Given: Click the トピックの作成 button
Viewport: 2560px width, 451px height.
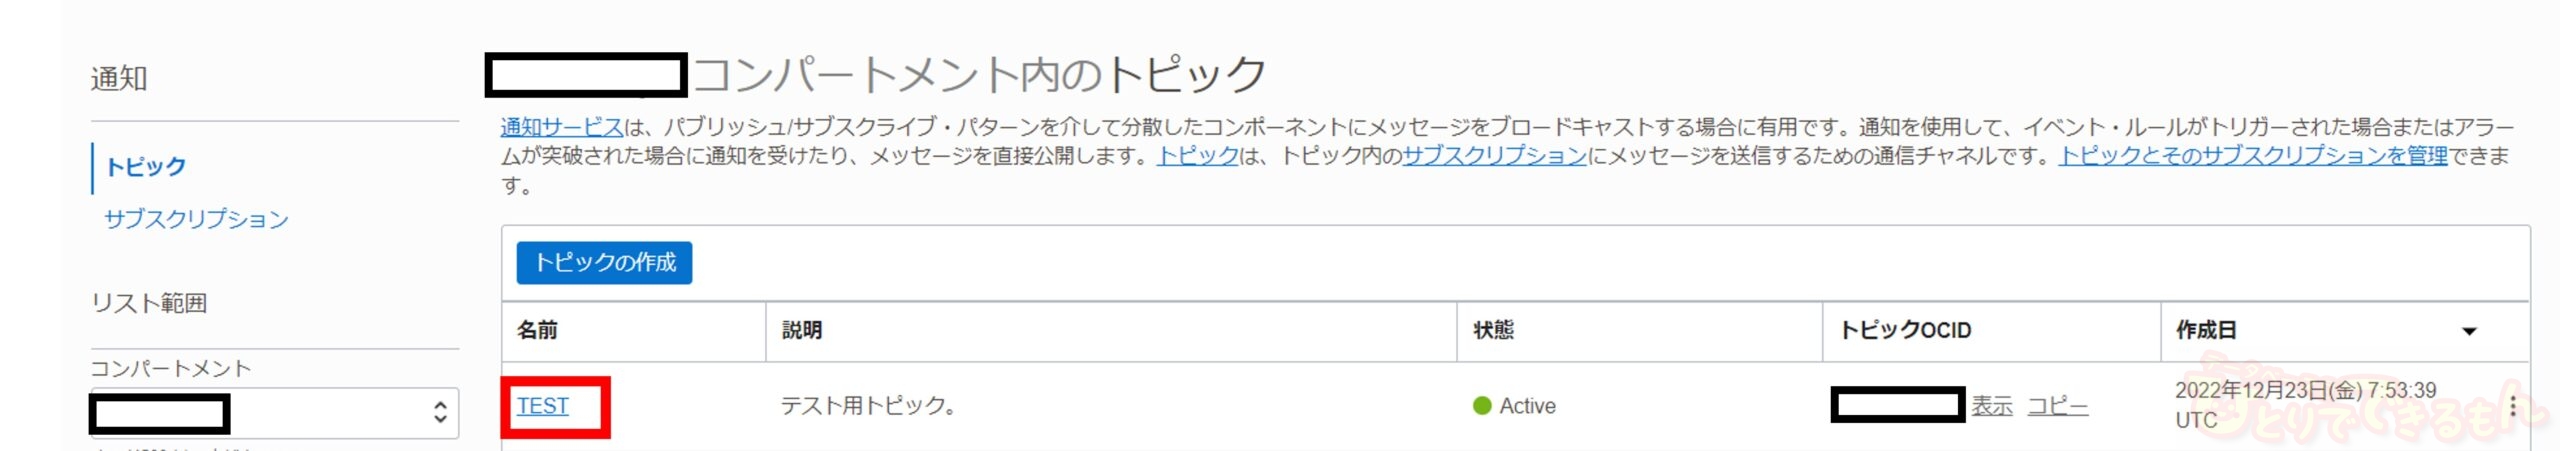Looking at the screenshot, I should [x=604, y=263].
